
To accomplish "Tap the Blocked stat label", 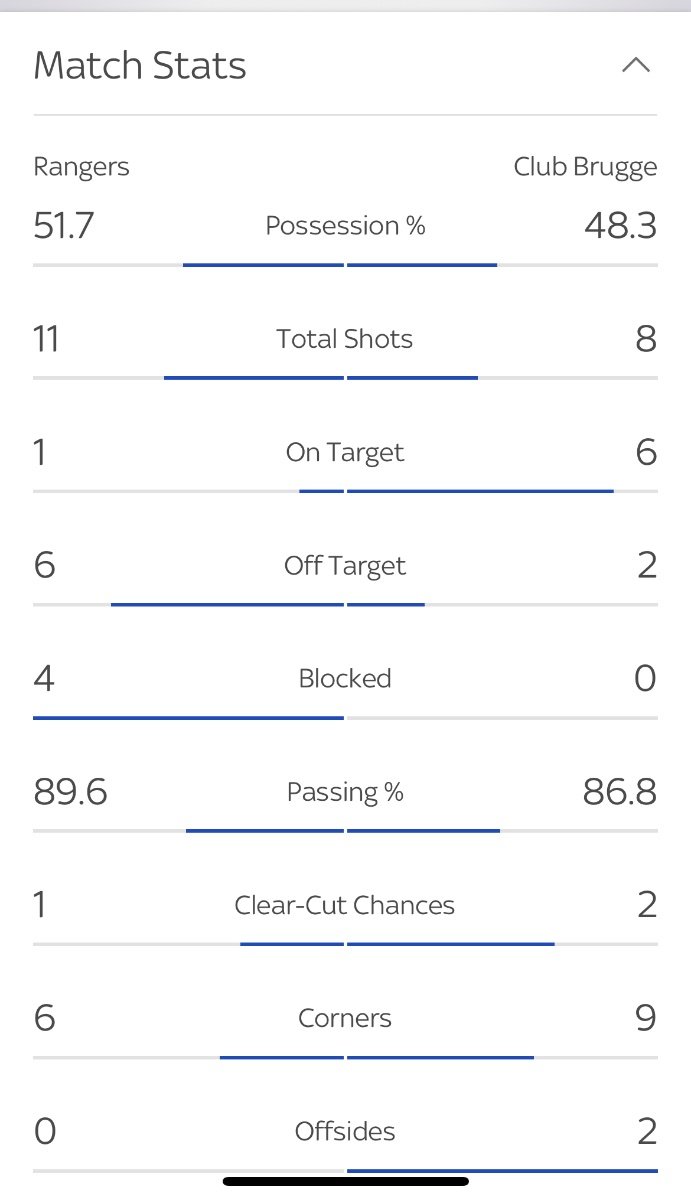I will [345, 679].
